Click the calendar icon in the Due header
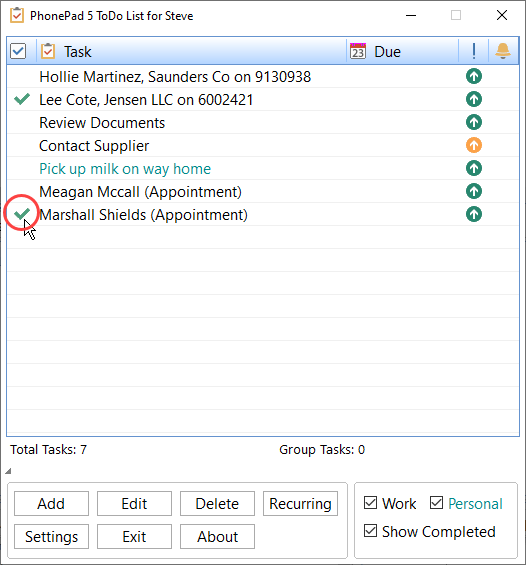Screen dimensions: 526x565 click(x=358, y=51)
